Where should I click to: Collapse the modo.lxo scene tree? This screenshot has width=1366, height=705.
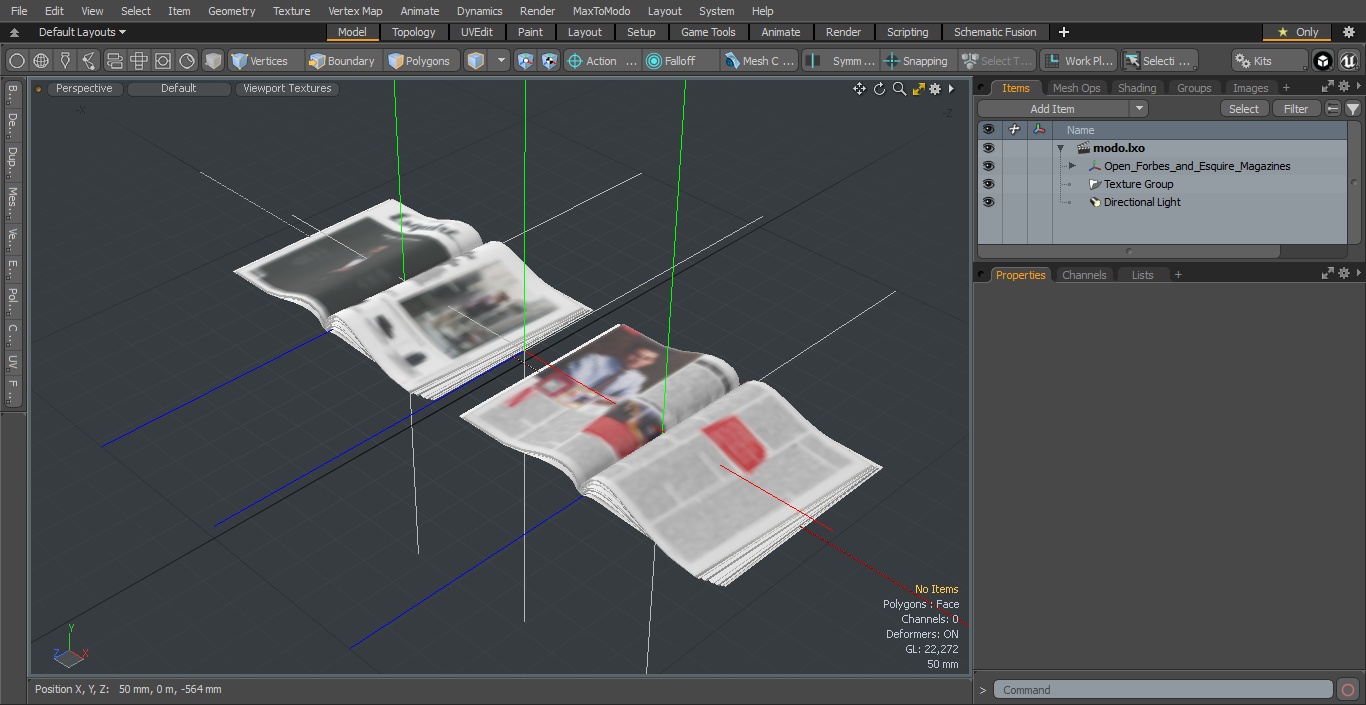(x=1060, y=148)
